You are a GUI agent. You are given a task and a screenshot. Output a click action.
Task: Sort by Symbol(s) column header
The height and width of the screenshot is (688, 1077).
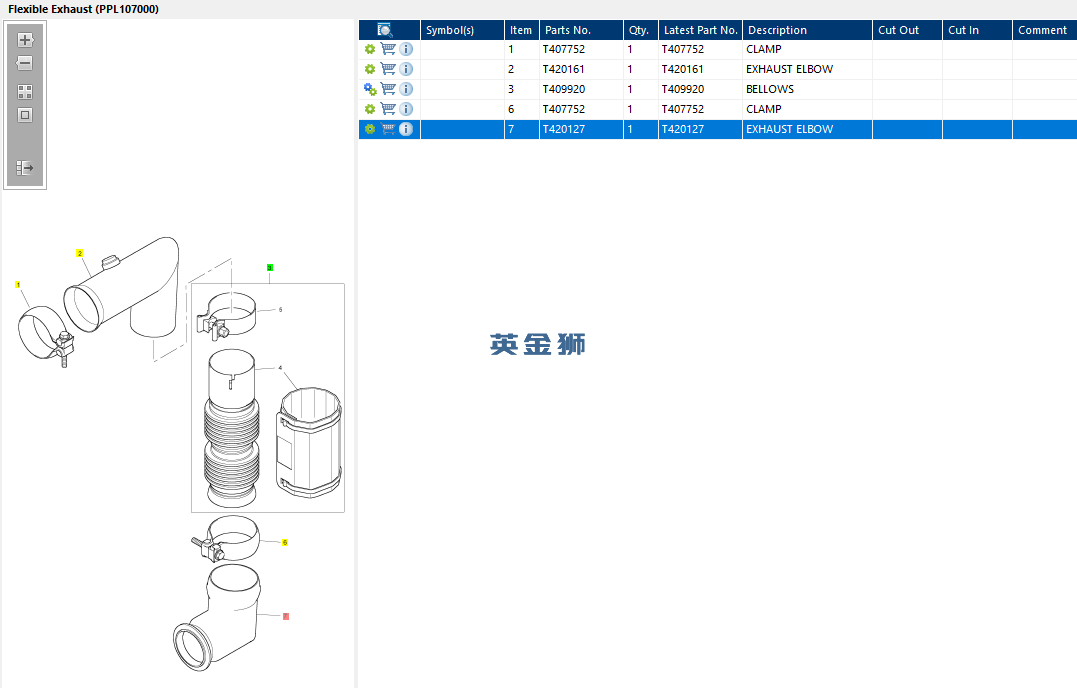[x=462, y=30]
